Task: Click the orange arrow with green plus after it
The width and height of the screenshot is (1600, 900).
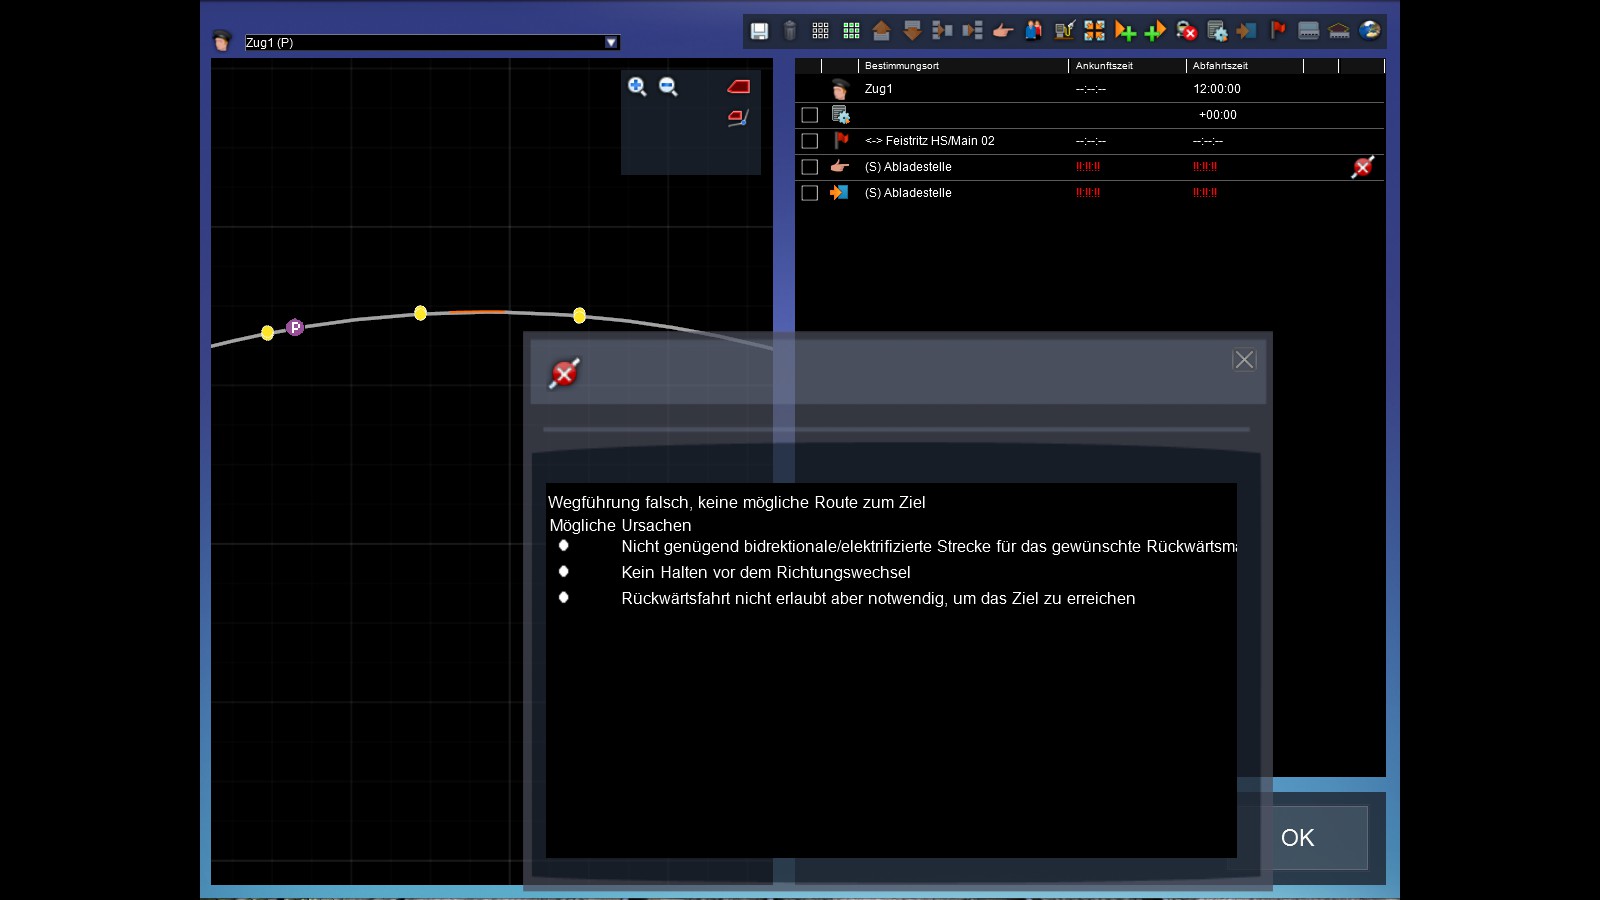Action: pos(1125,31)
